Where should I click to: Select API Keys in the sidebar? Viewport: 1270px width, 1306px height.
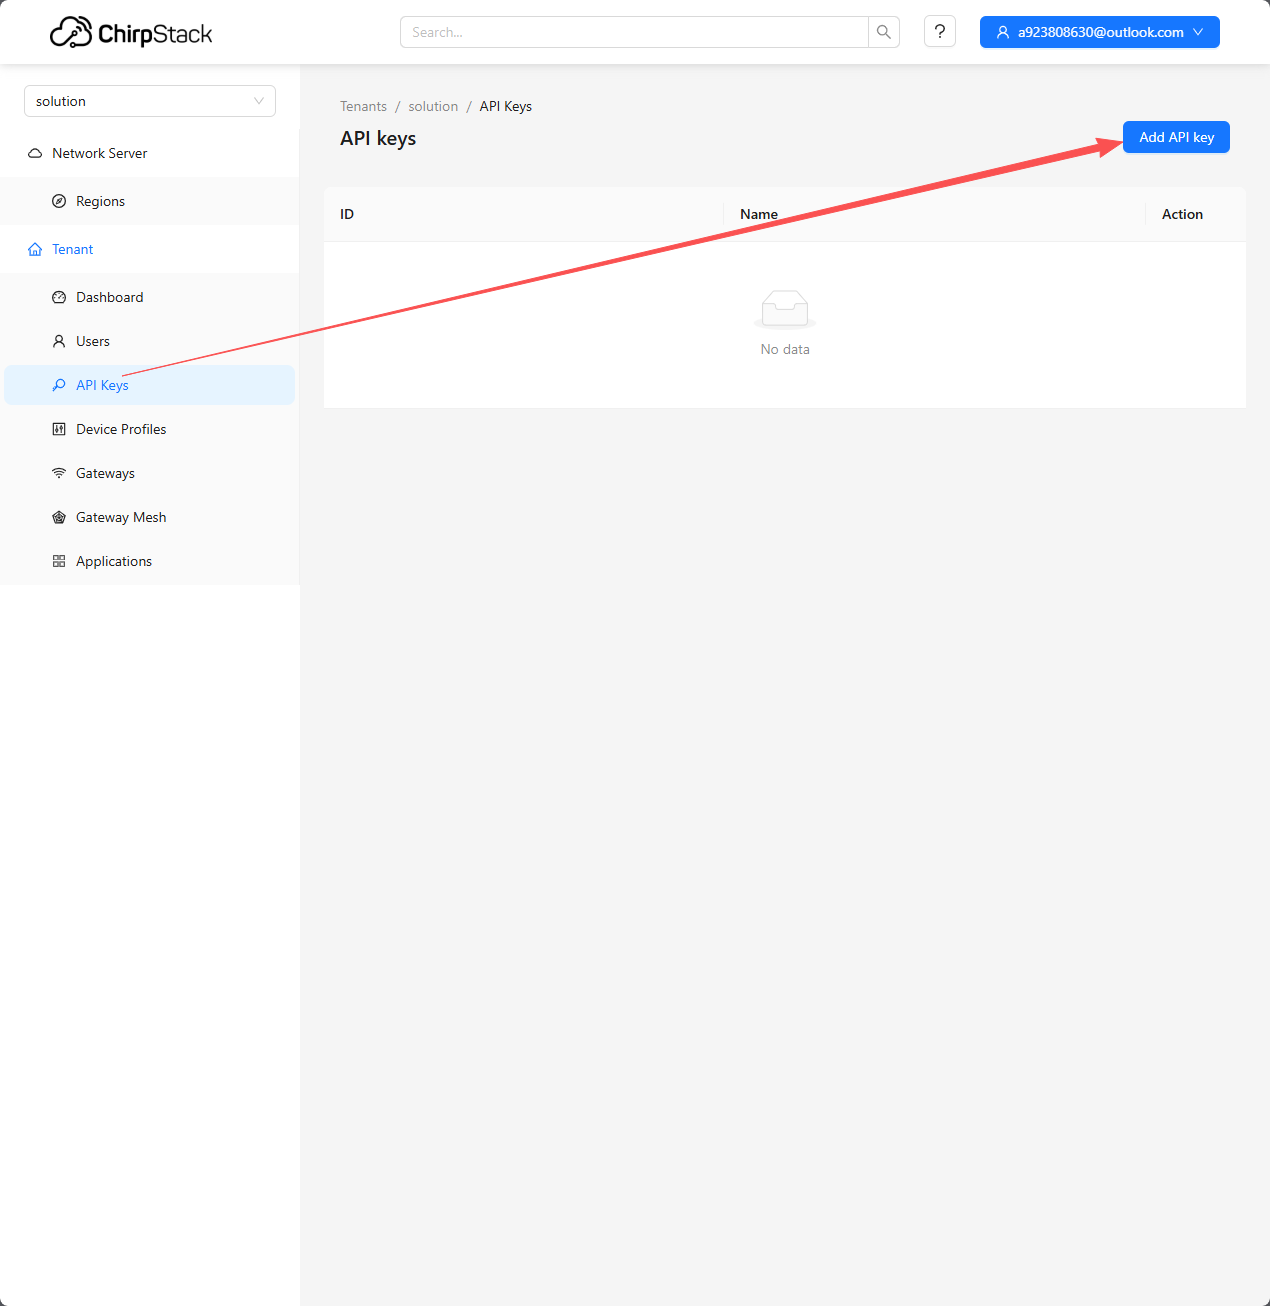pyautogui.click(x=102, y=385)
